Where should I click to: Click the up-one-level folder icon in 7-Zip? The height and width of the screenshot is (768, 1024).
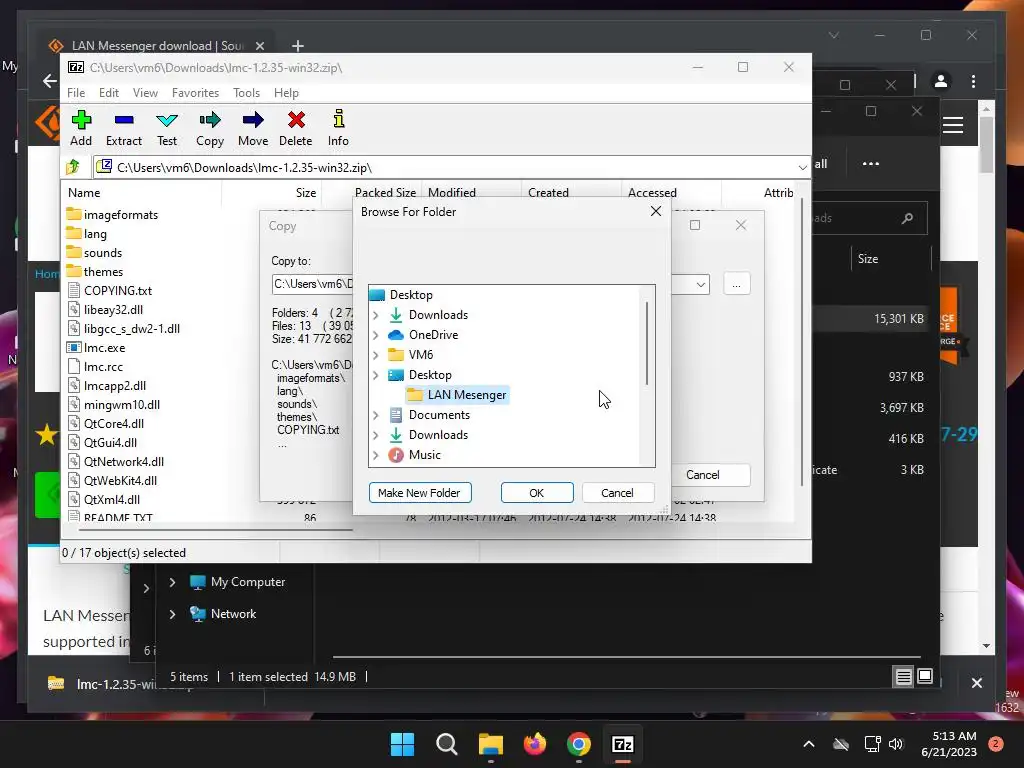(x=73, y=167)
